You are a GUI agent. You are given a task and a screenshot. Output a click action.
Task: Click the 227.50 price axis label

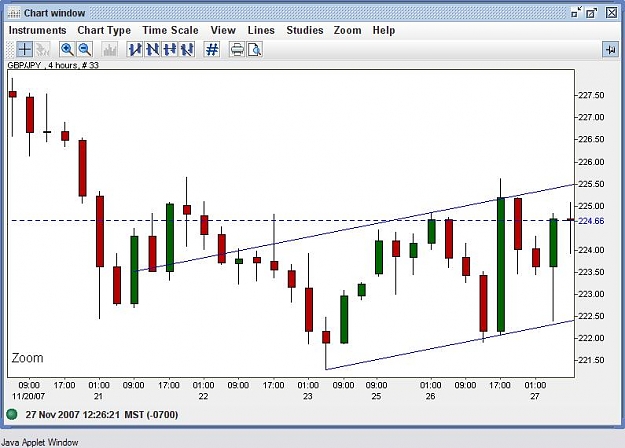click(x=591, y=95)
